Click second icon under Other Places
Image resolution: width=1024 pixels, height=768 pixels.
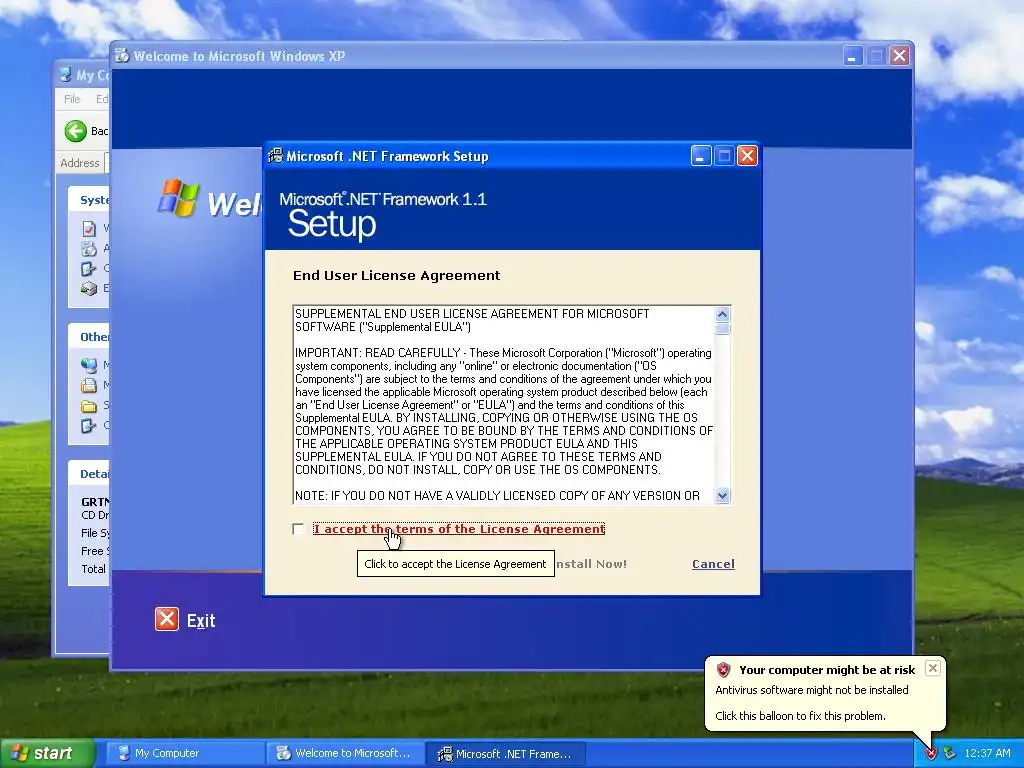click(89, 385)
